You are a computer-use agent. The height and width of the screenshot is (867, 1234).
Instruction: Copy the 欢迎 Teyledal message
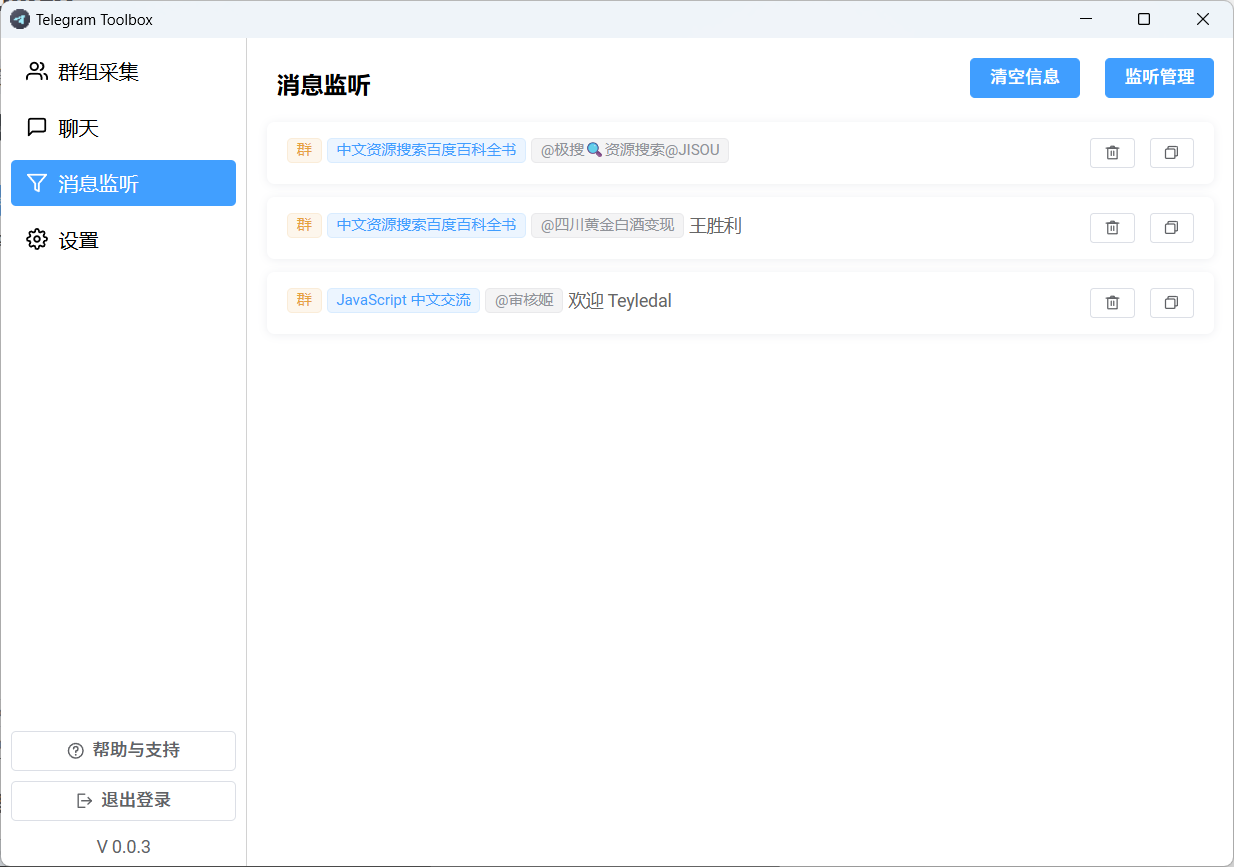[1171, 302]
